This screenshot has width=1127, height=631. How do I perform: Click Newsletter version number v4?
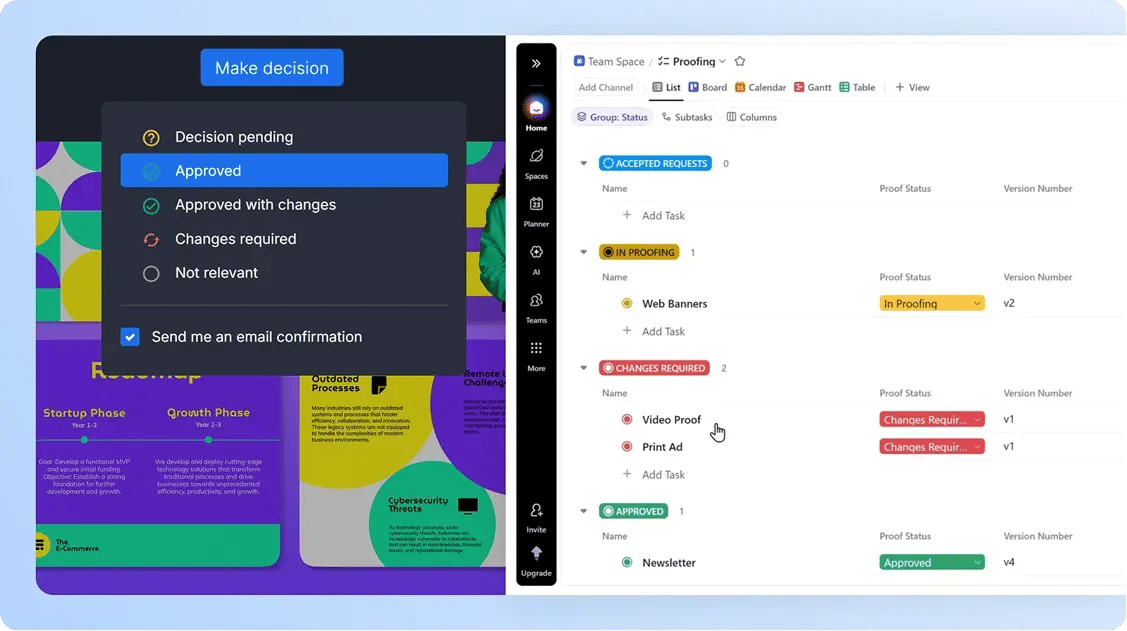point(1009,563)
